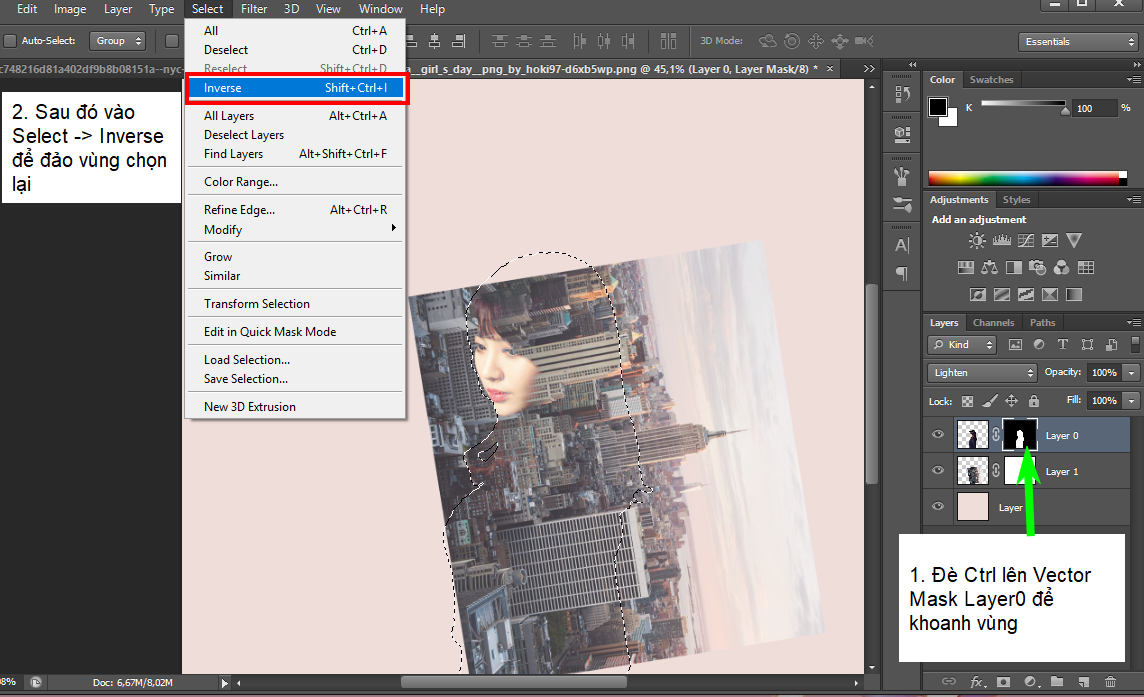The width and height of the screenshot is (1144, 697).
Task: Add a Curves adjustment
Action: click(1025, 241)
